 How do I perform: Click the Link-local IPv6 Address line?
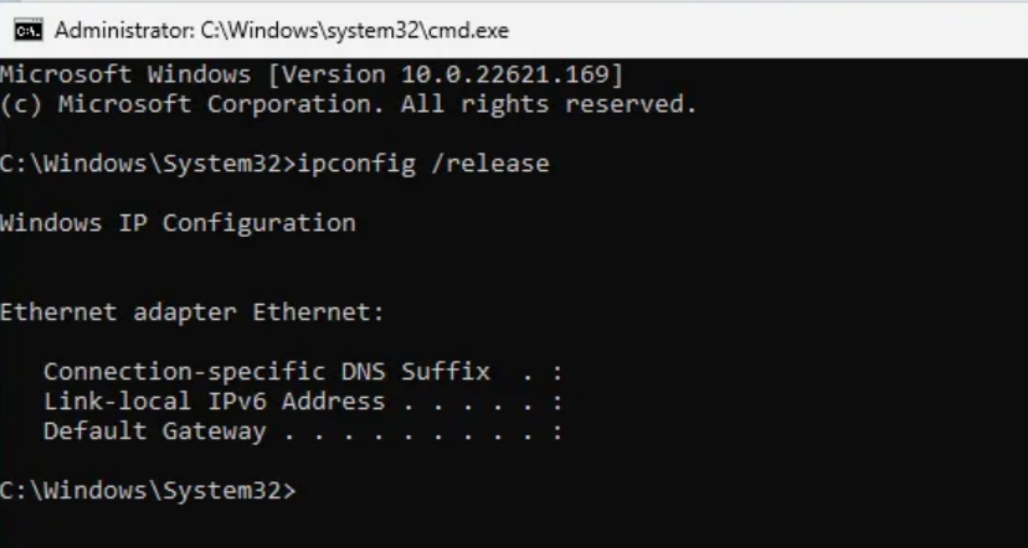(x=302, y=402)
